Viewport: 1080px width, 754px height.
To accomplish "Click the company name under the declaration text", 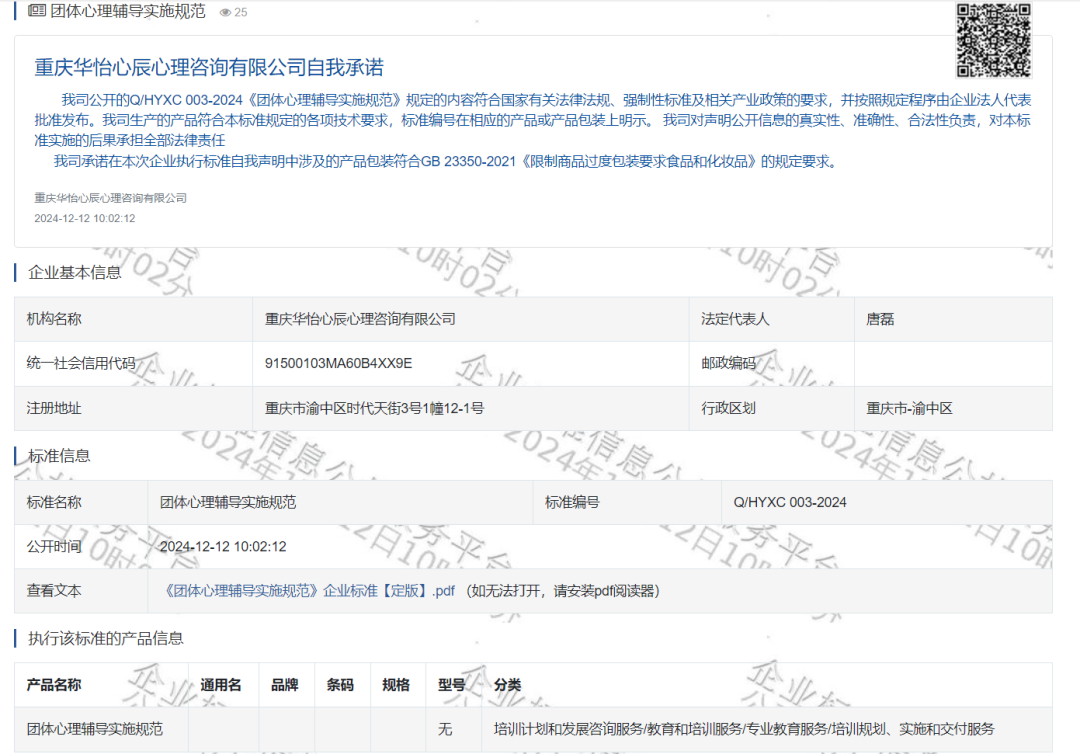I will click(110, 198).
